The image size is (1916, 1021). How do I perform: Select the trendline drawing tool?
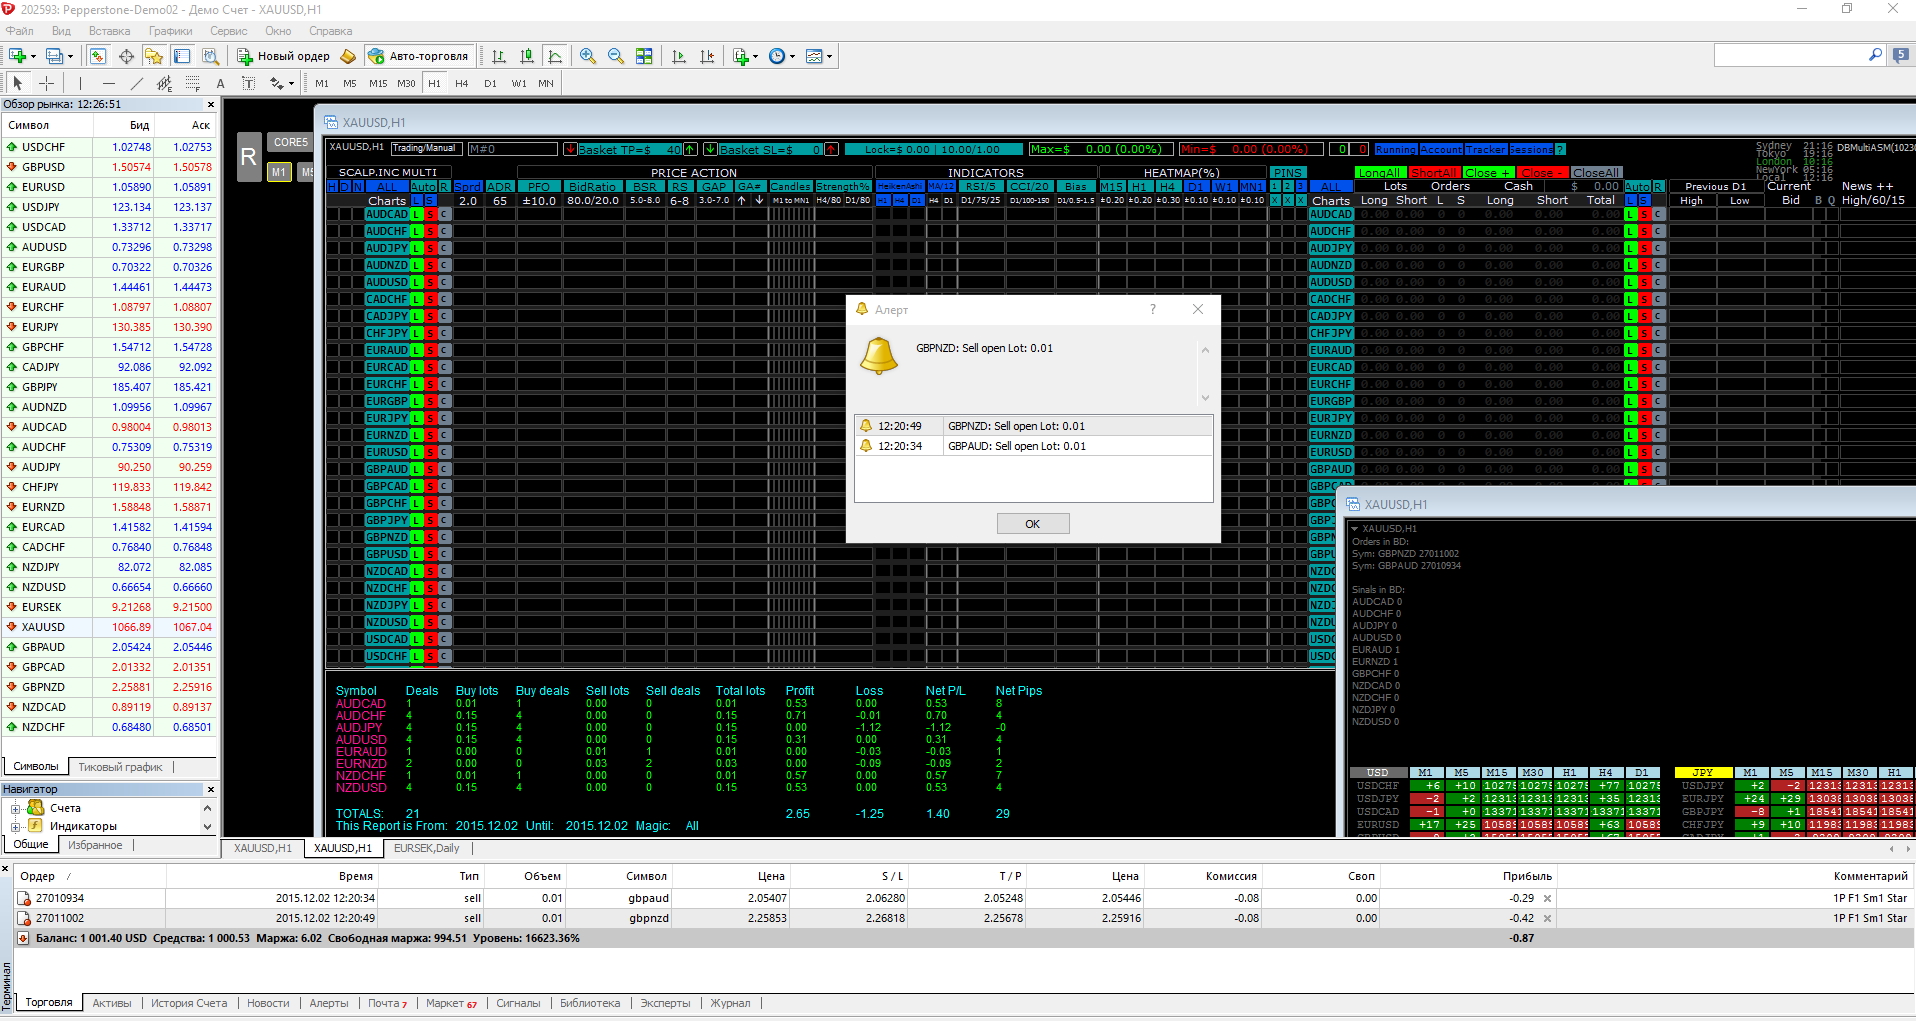pyautogui.click(x=137, y=83)
